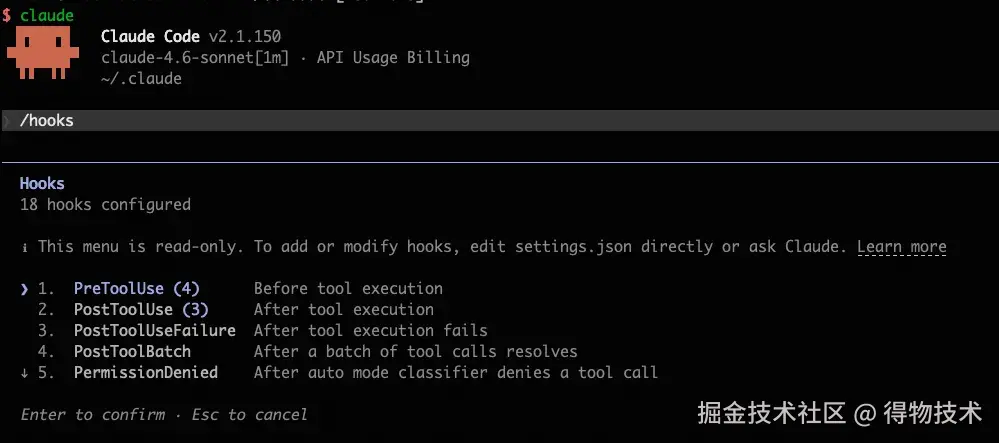
Task: Click the prompt chevron before /hooks
Action: tap(6, 120)
